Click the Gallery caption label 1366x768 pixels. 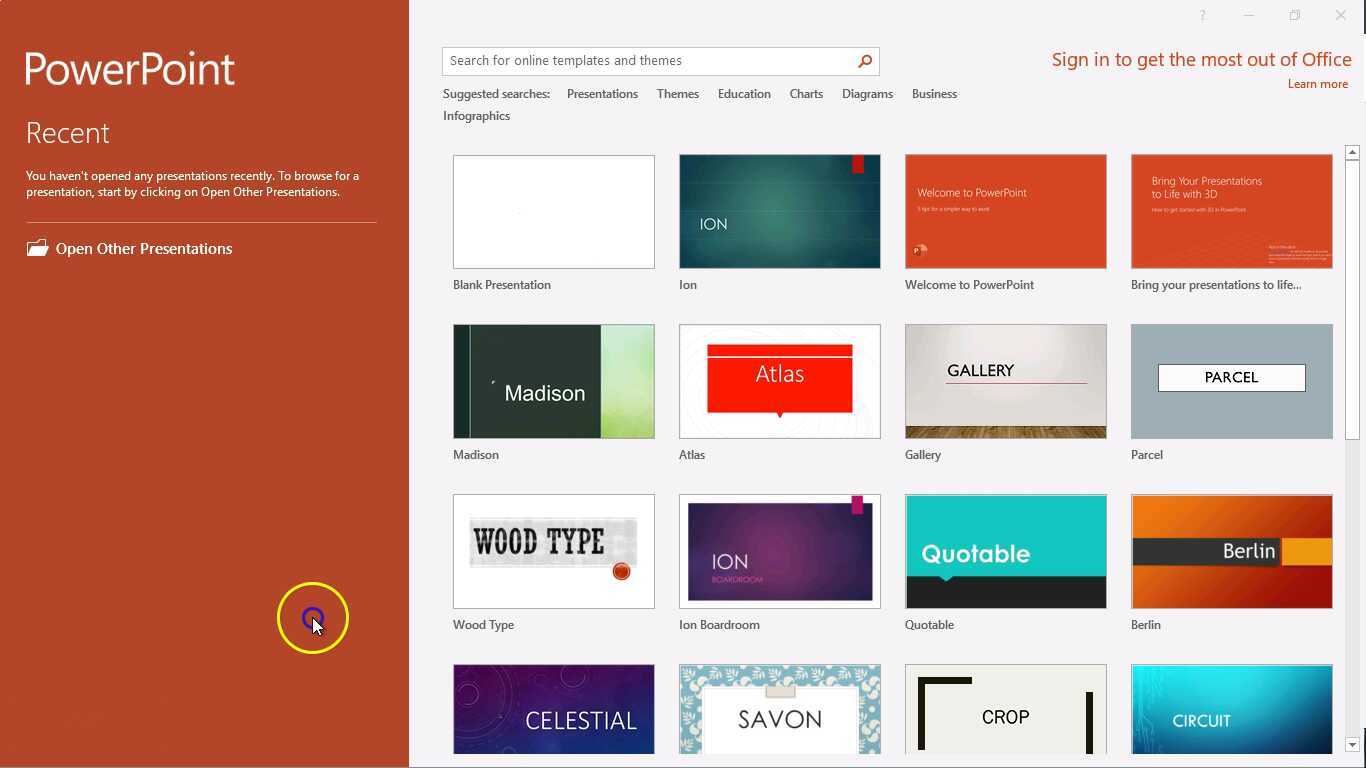click(923, 455)
